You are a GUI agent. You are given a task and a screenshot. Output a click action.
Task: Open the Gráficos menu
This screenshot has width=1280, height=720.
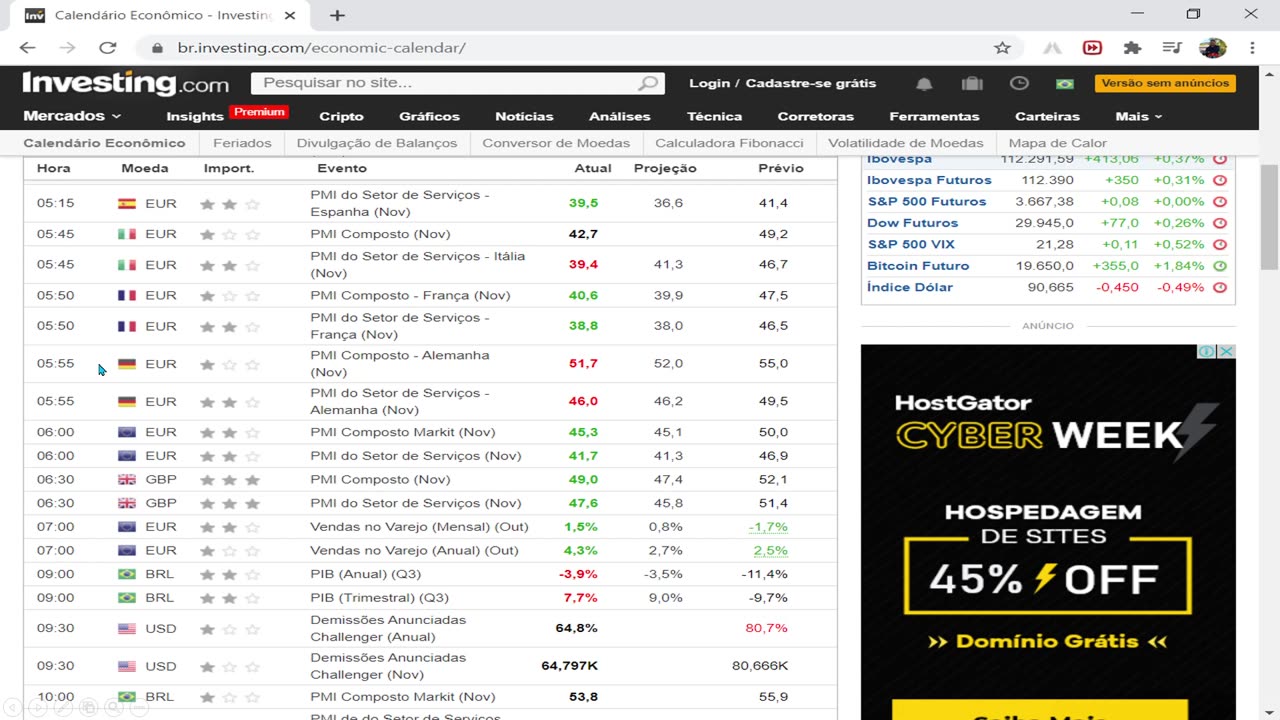(x=429, y=116)
